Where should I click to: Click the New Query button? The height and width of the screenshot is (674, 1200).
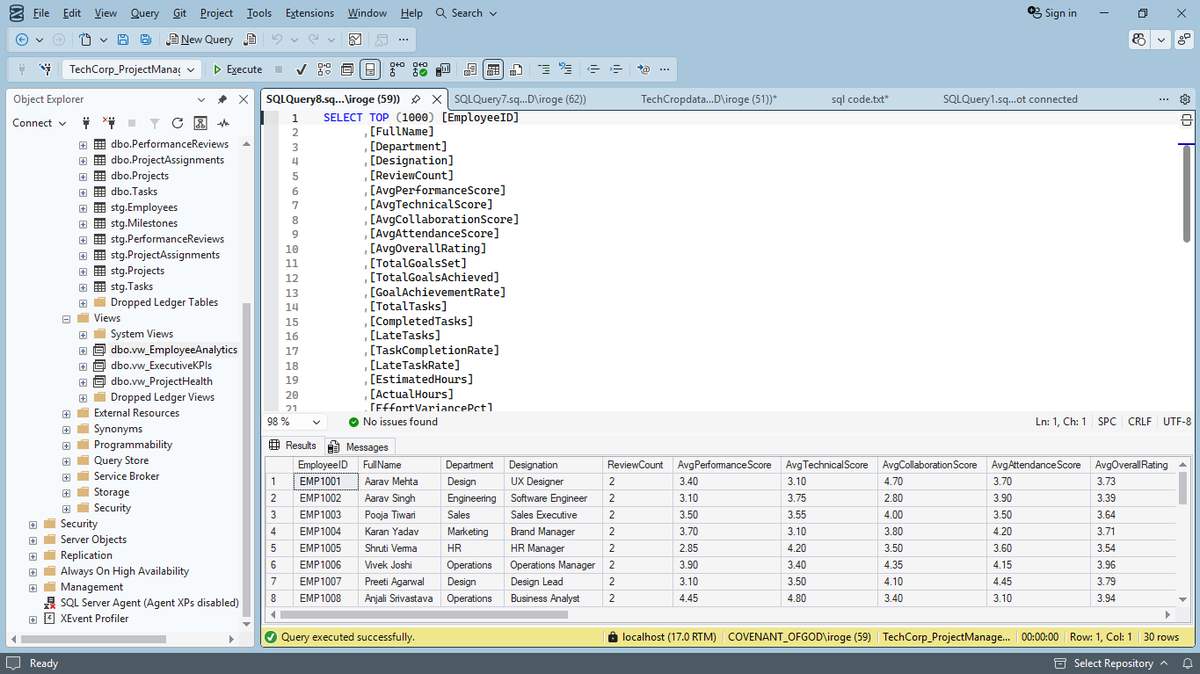pos(200,40)
